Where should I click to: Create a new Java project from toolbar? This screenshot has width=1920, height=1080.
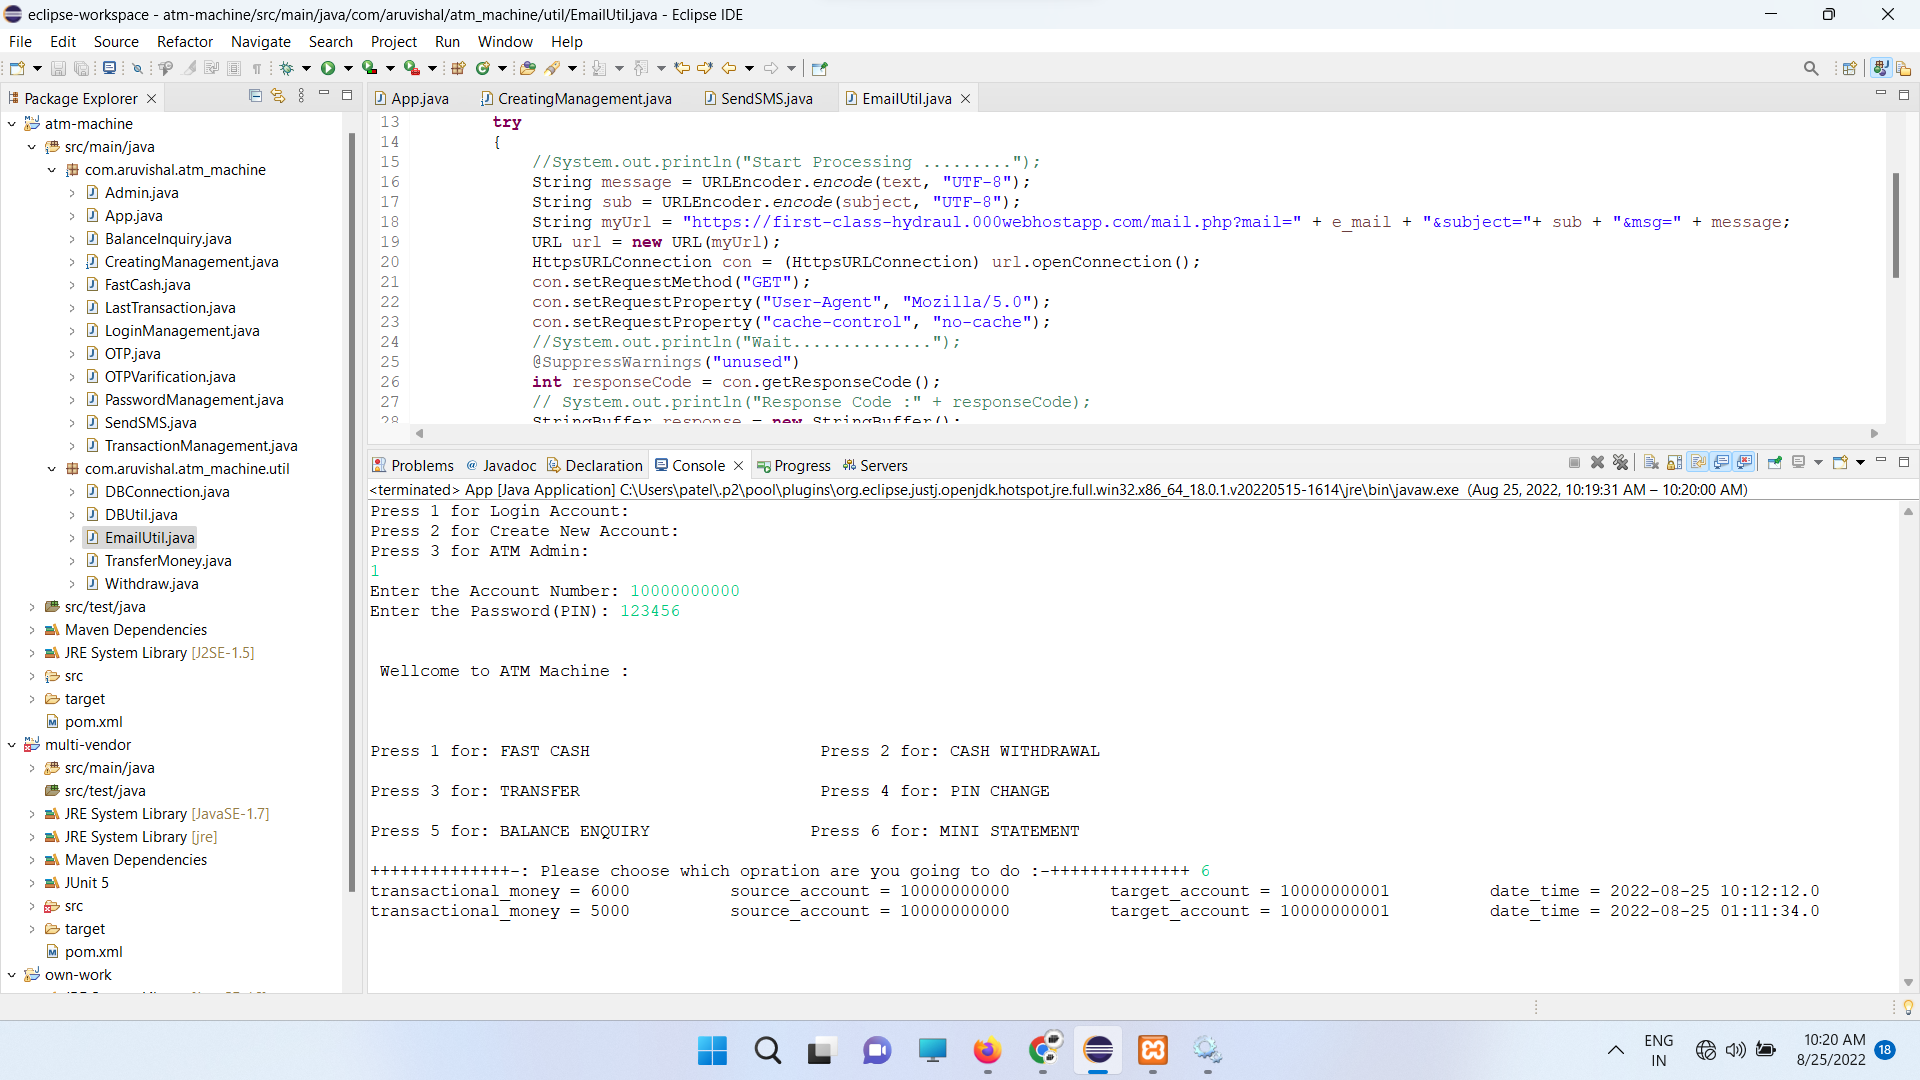tap(458, 68)
